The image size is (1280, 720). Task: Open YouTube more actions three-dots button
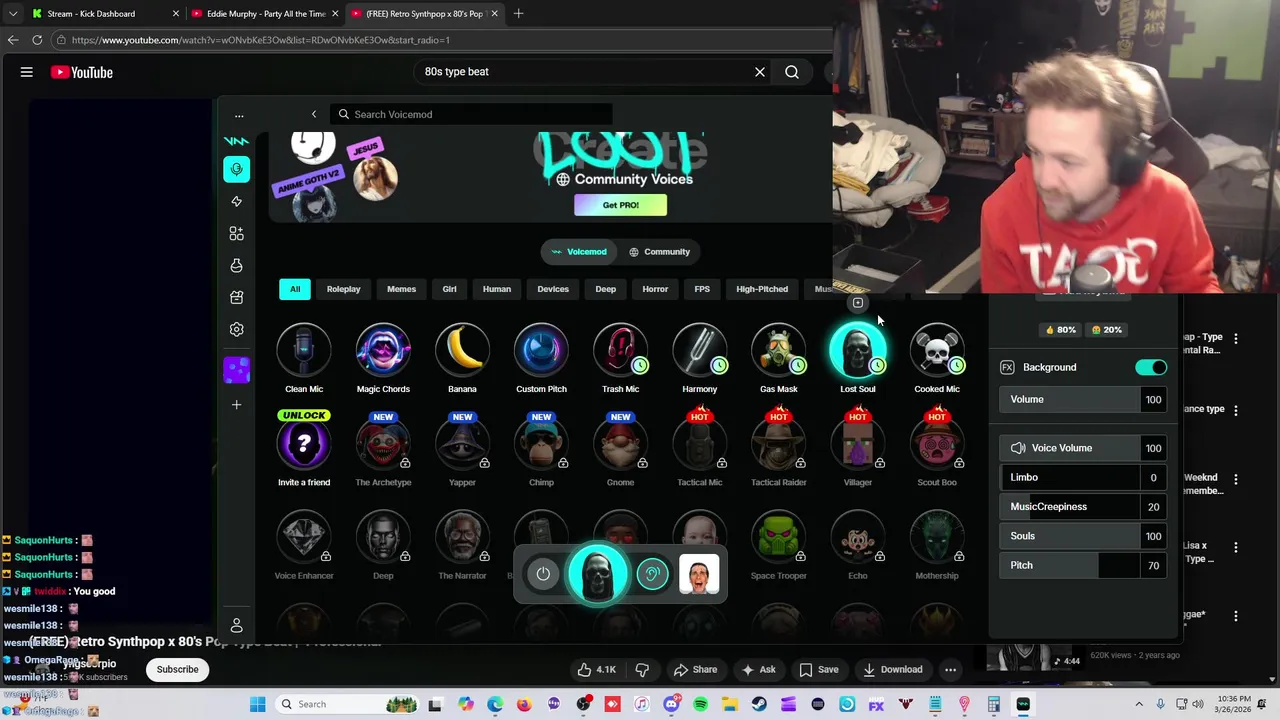[951, 670]
